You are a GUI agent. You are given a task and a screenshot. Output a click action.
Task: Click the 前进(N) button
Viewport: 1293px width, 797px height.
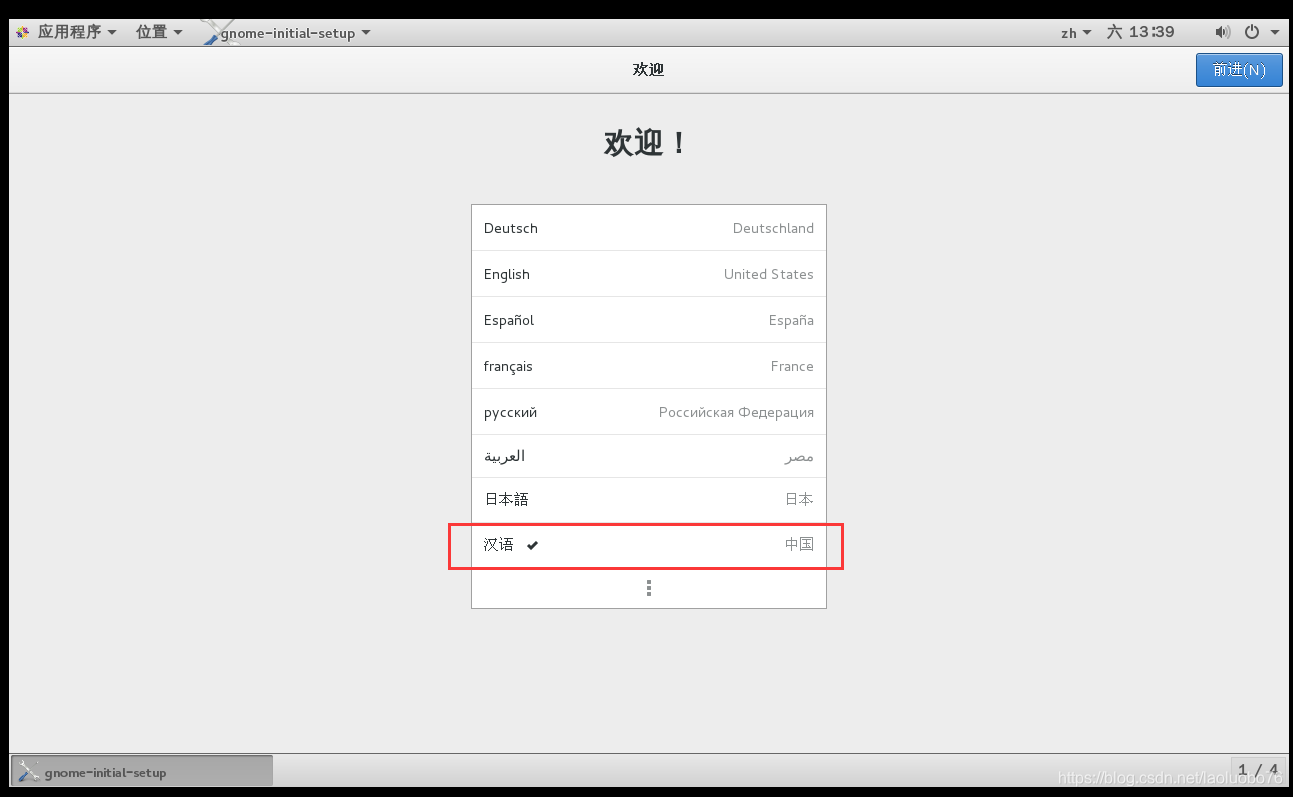click(1239, 70)
